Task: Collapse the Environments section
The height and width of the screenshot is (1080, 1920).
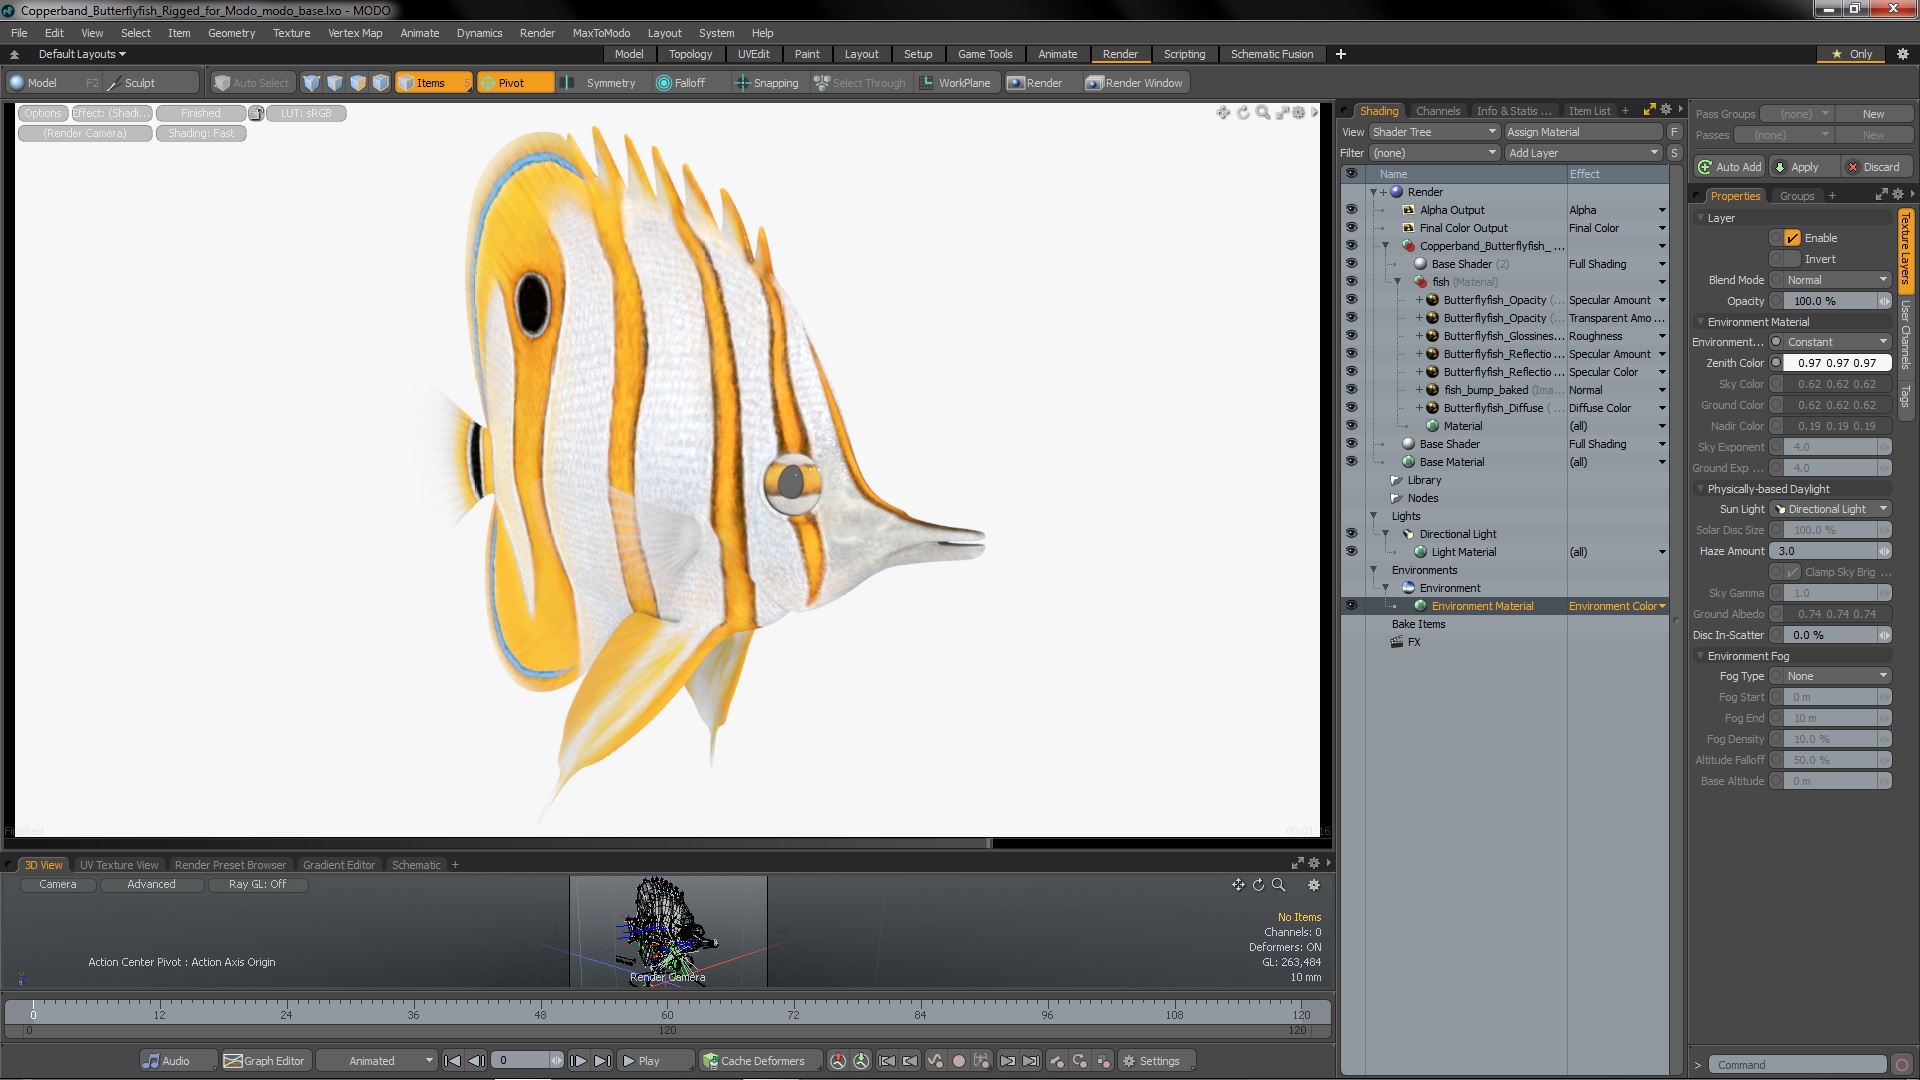Action: click(1374, 570)
